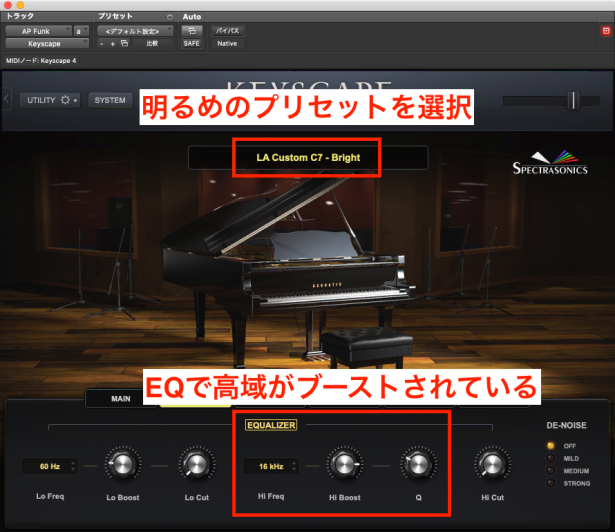Viewport: 615px width, 532px height.
Task: Click the preset copy icon beside plus button
Action: [x=124, y=44]
